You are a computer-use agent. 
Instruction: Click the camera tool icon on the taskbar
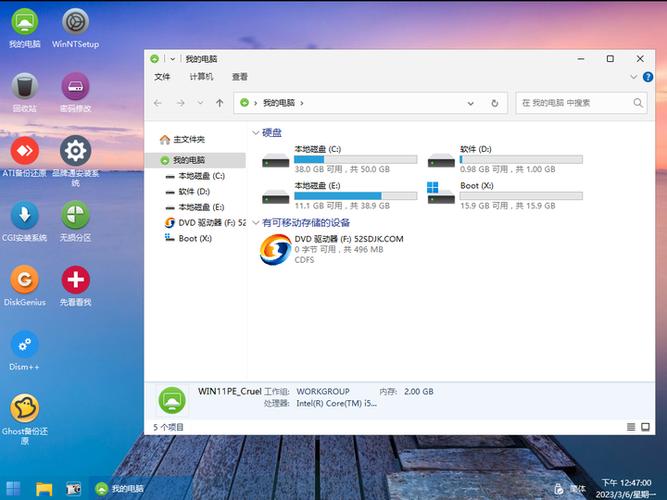click(x=73, y=489)
